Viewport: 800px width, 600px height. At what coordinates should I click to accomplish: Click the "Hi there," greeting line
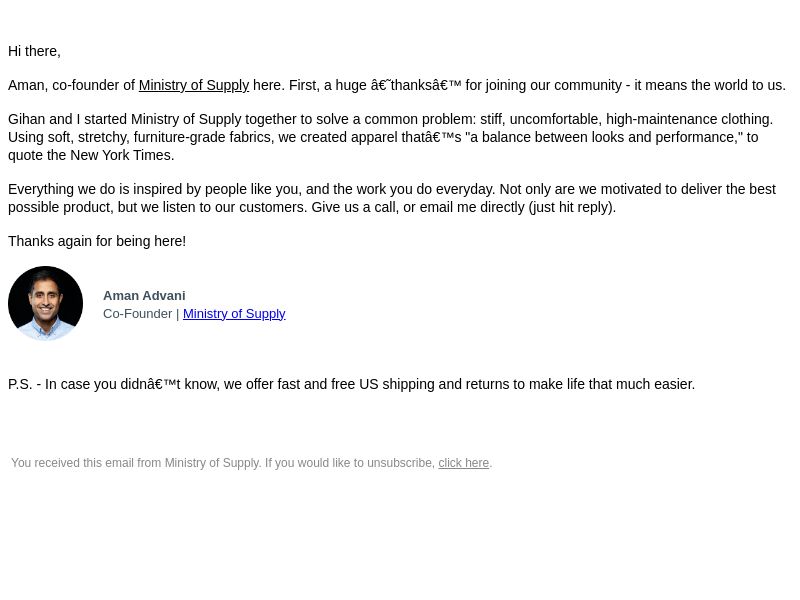coord(34,52)
